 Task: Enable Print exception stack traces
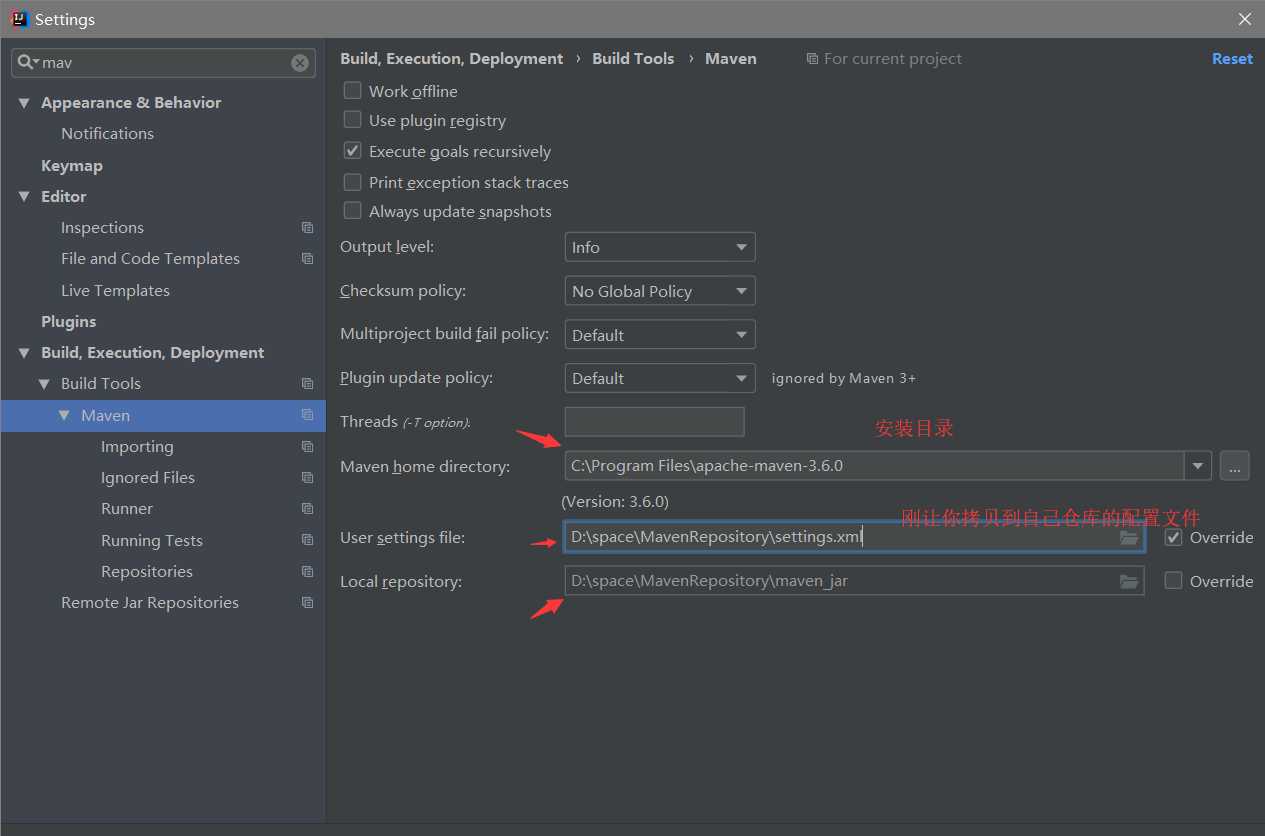click(x=352, y=182)
